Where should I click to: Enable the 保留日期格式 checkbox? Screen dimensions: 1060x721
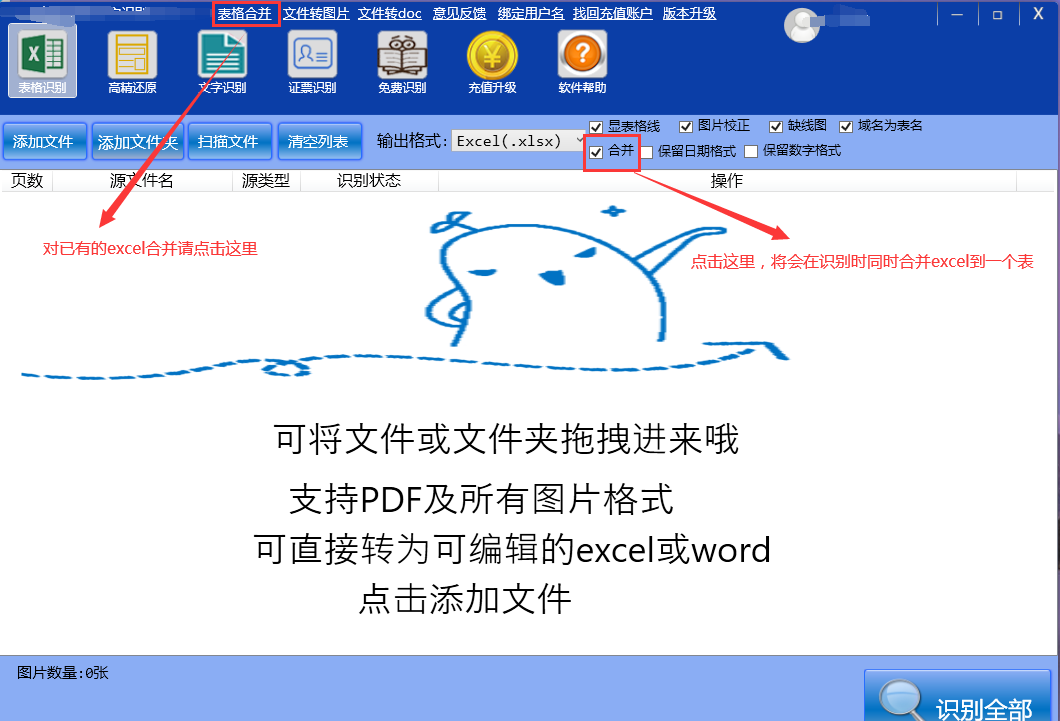coord(647,152)
